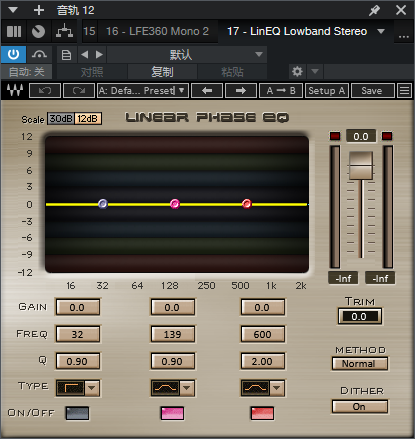
Task: Select the 17 - LinEQ Lowband Stereo tab
Action: (x=297, y=31)
